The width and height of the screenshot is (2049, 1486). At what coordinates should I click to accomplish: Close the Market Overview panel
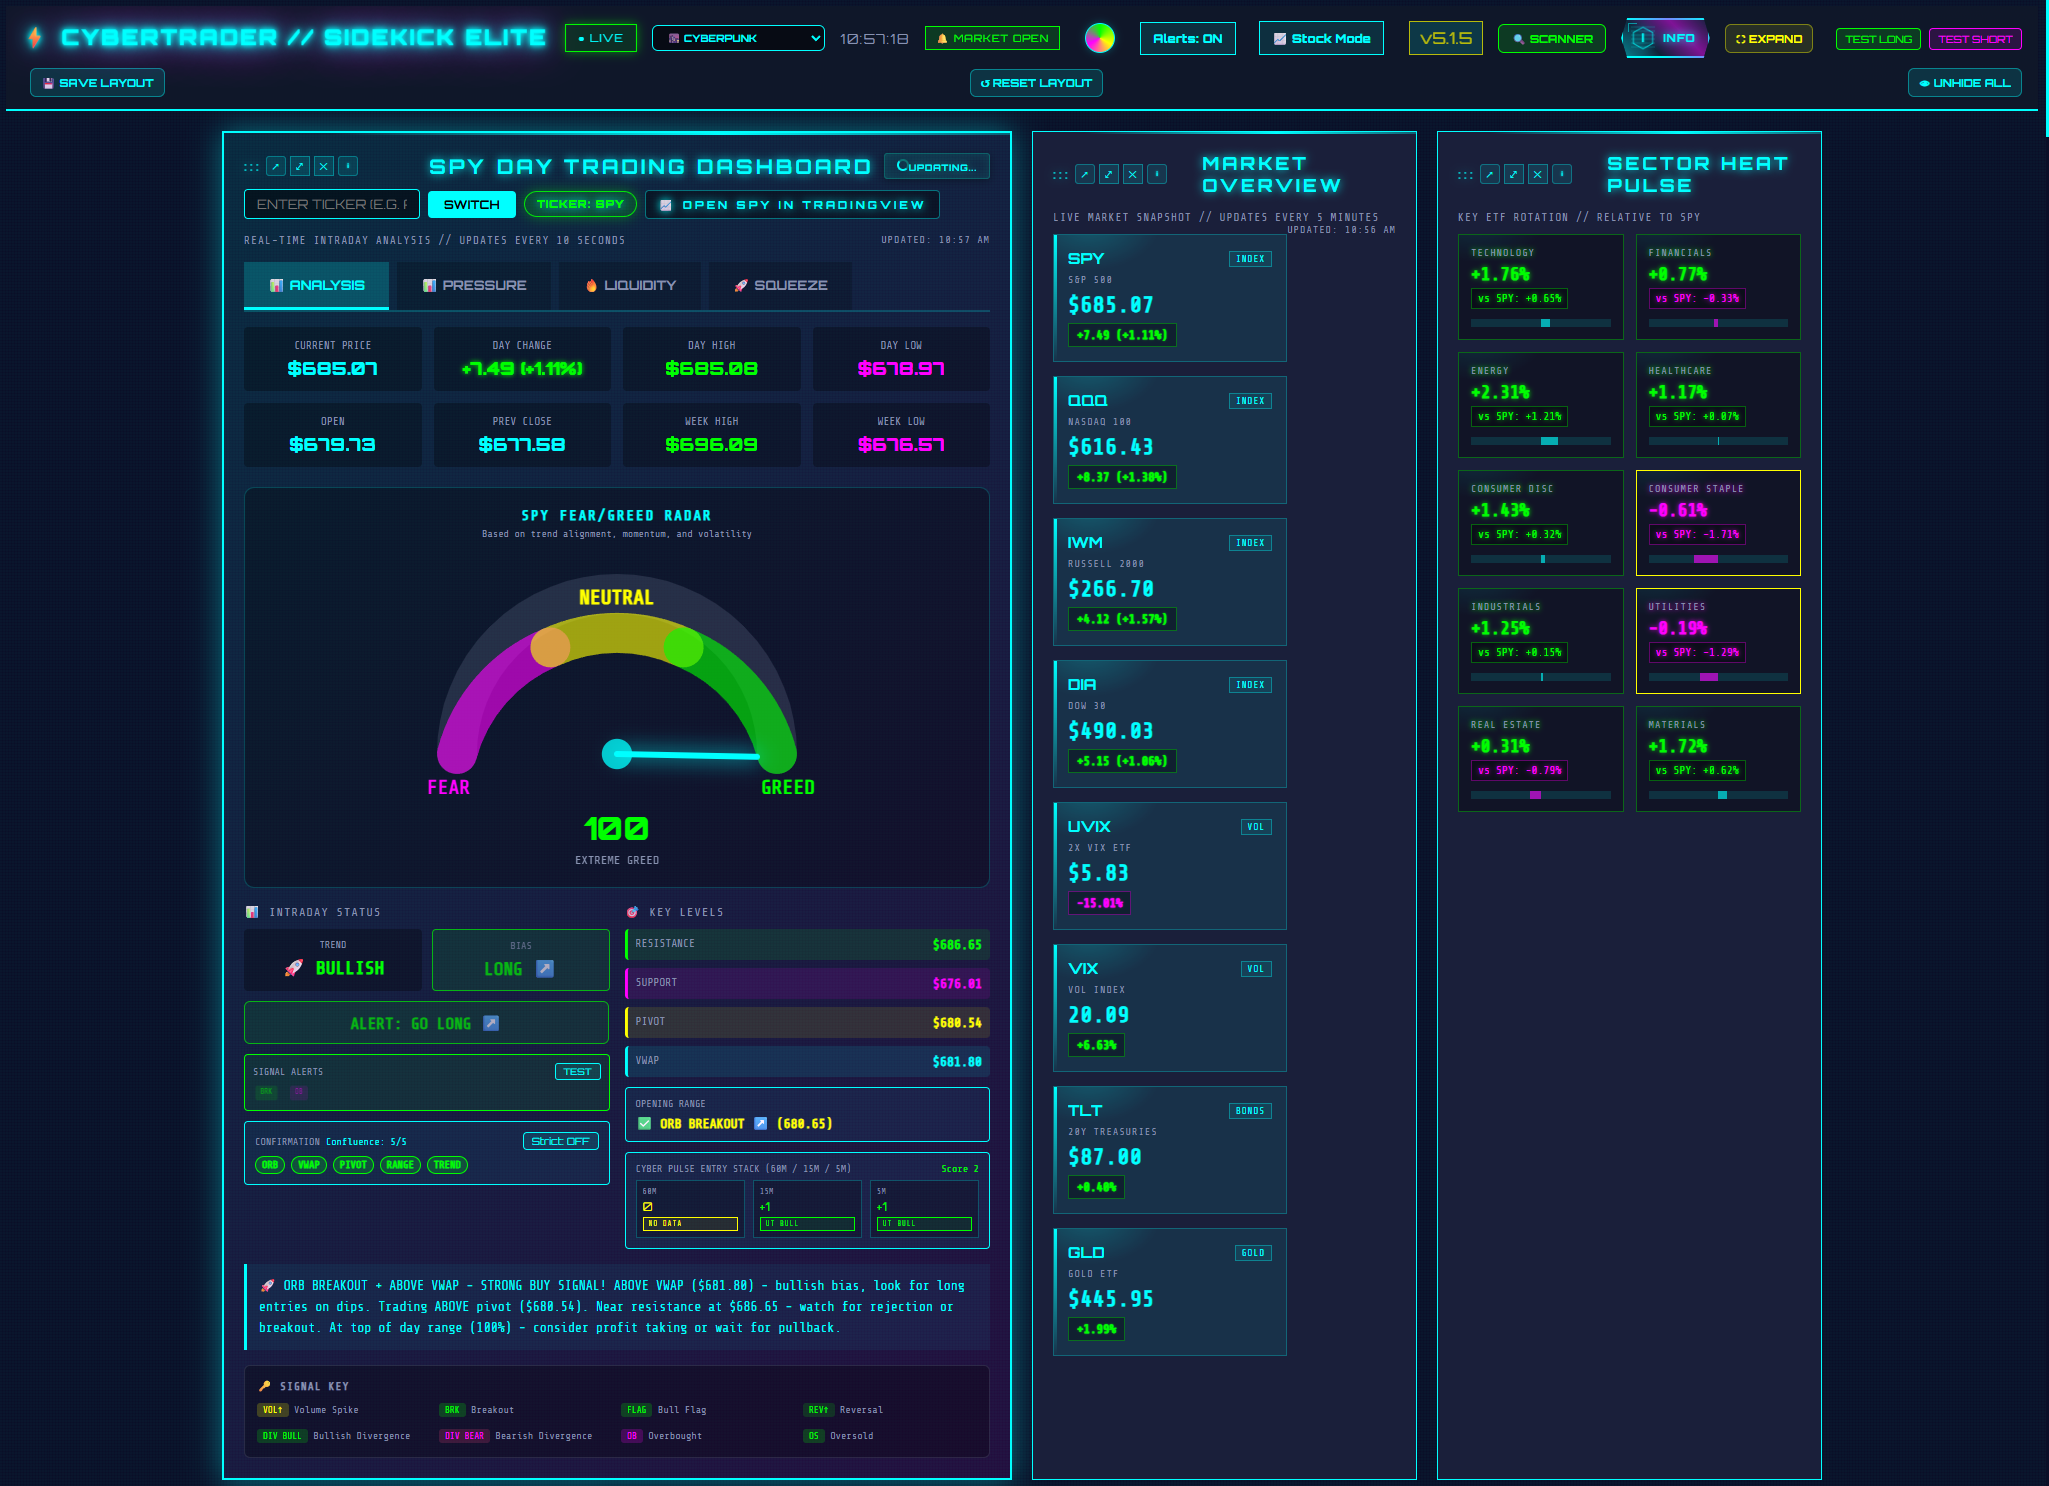tap(1133, 173)
